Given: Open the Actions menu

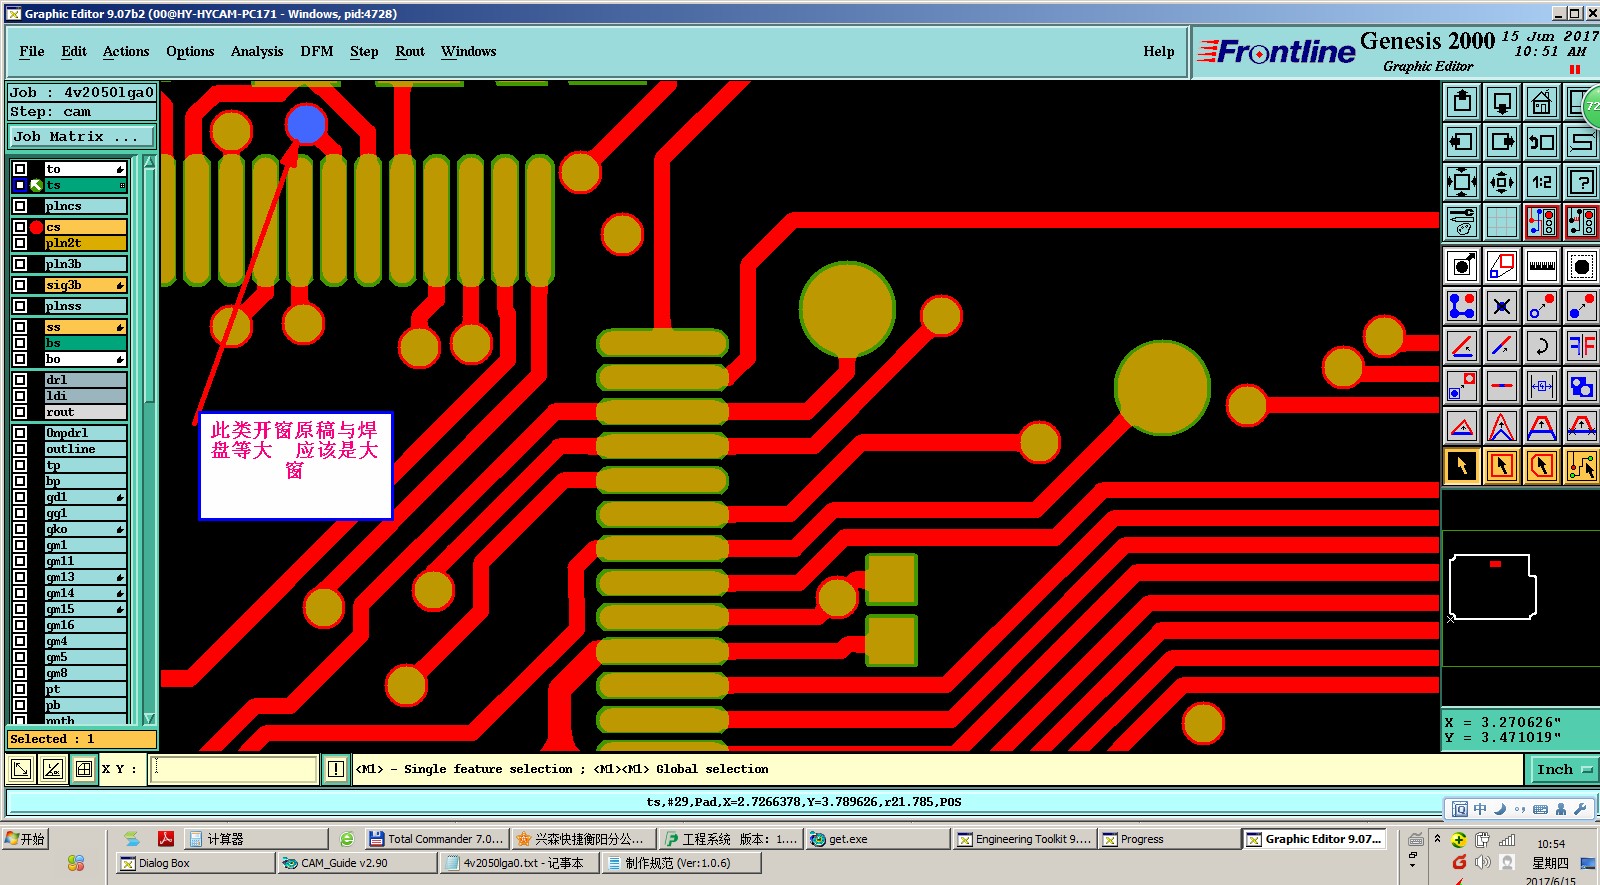Looking at the screenshot, I should (x=126, y=51).
